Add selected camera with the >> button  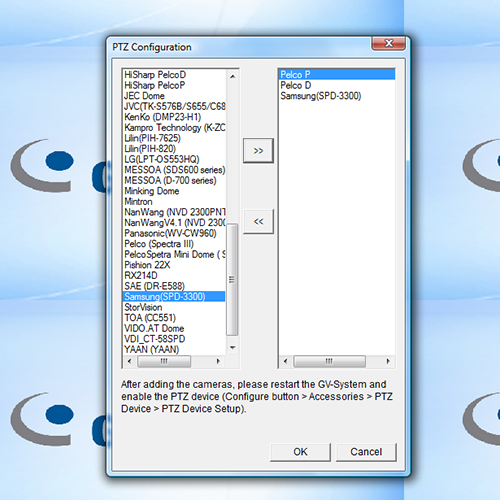coord(258,151)
